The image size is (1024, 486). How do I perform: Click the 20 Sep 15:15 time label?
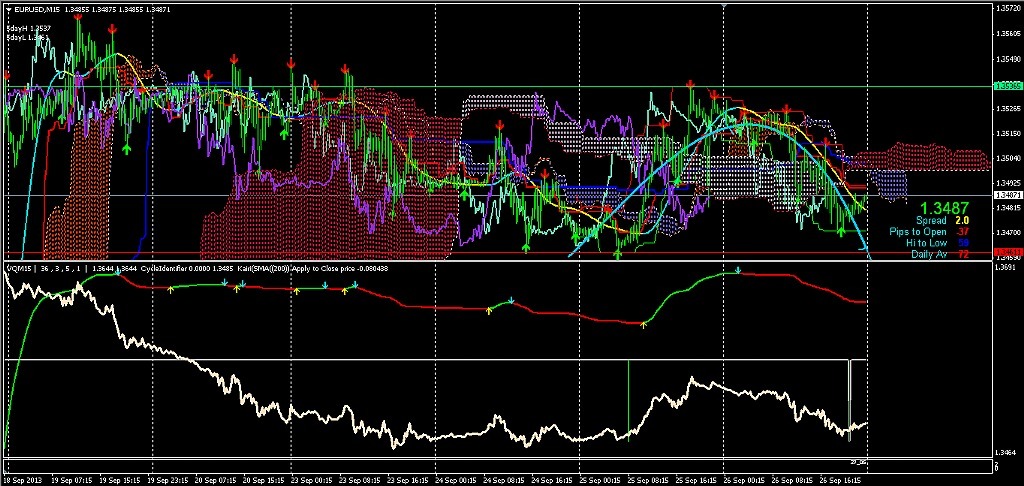(261, 479)
